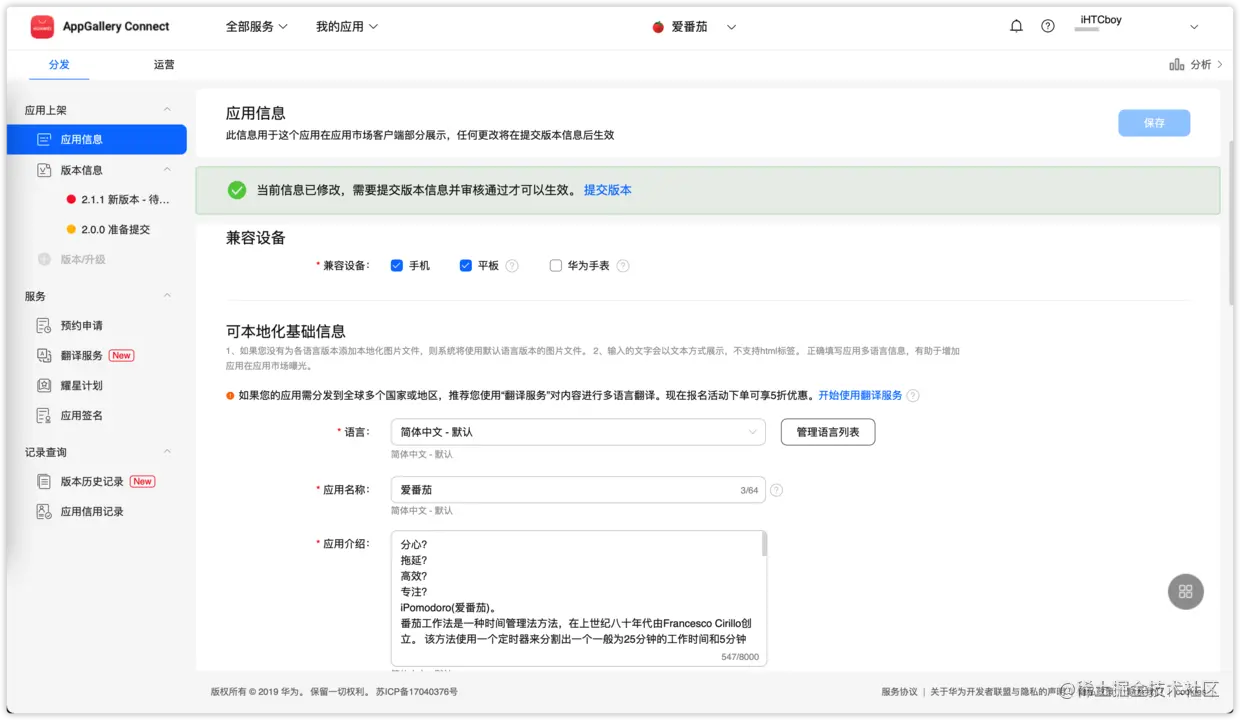Click the 保存 button

tap(1154, 123)
